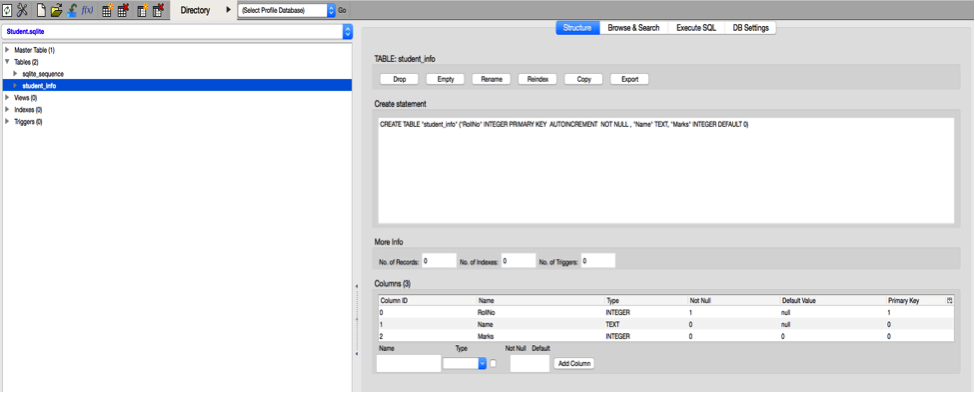The image size is (975, 393).
Task: Select the Marks row in Columns table
Action: (x=666, y=336)
